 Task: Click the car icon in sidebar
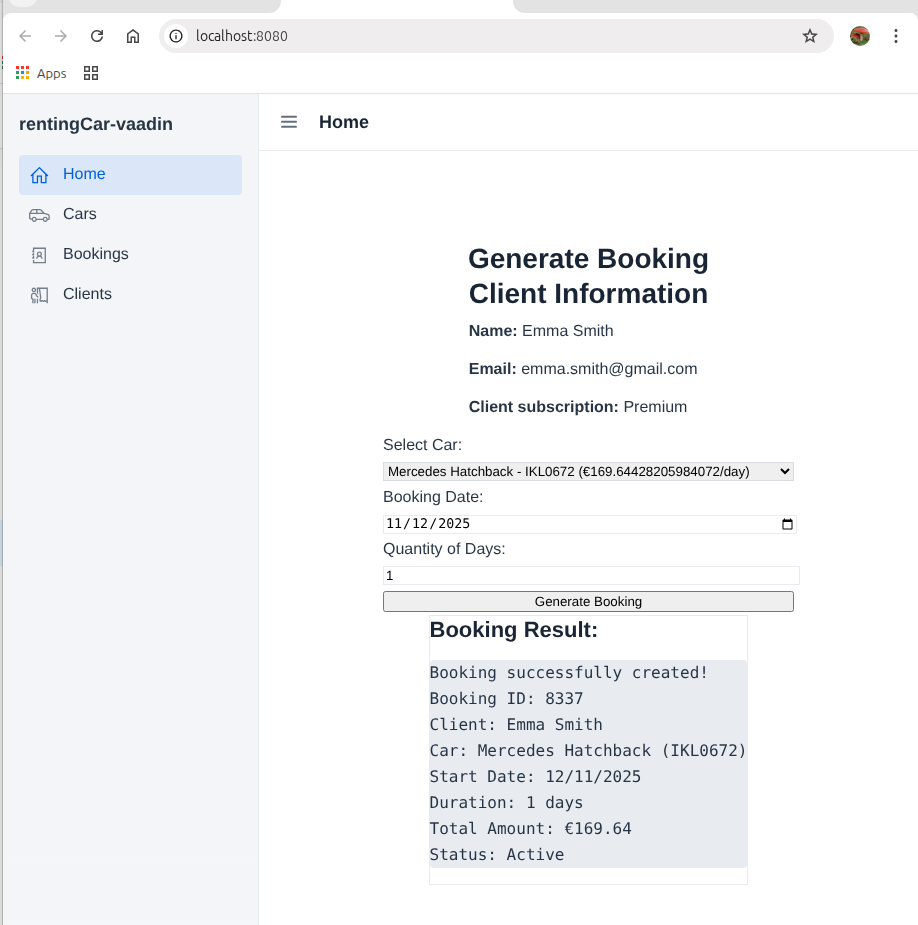[x=39, y=215]
